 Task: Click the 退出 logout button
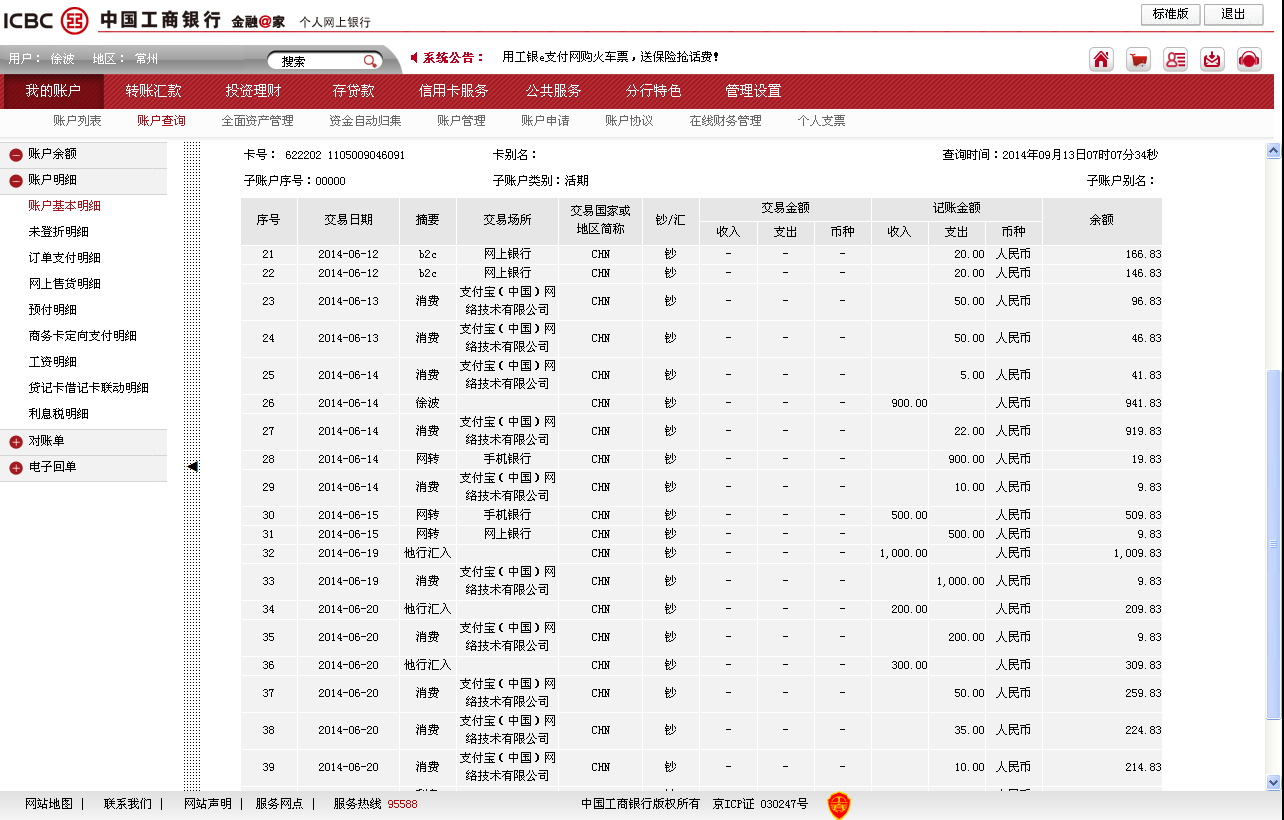(x=1233, y=14)
